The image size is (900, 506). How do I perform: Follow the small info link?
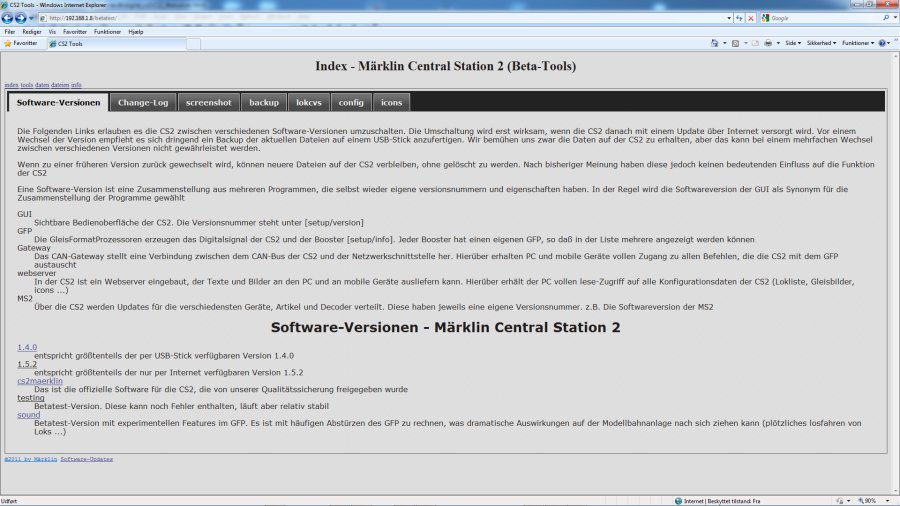coord(76,85)
